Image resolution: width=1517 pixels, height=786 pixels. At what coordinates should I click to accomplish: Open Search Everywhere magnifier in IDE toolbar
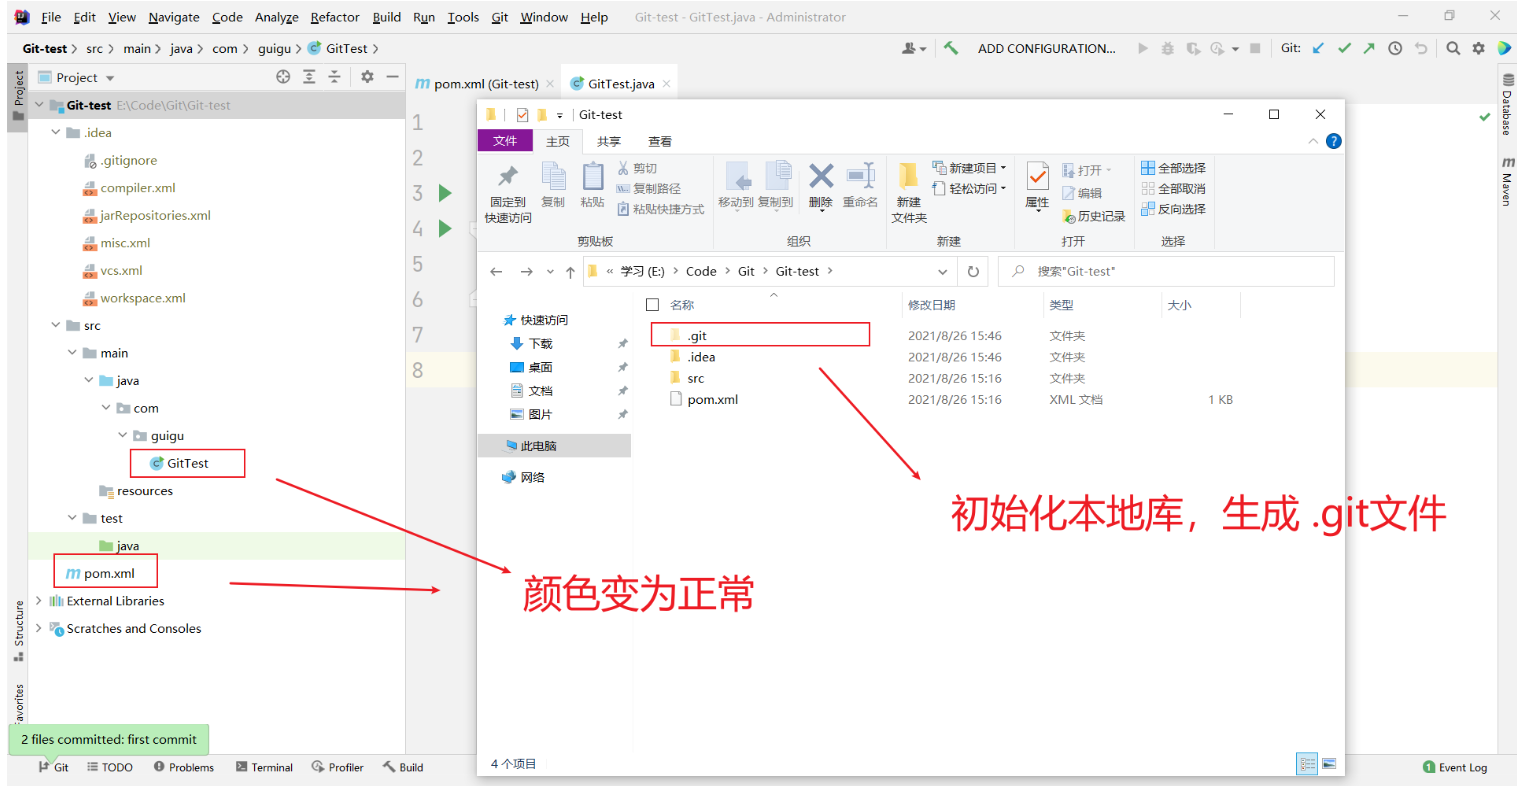1453,48
